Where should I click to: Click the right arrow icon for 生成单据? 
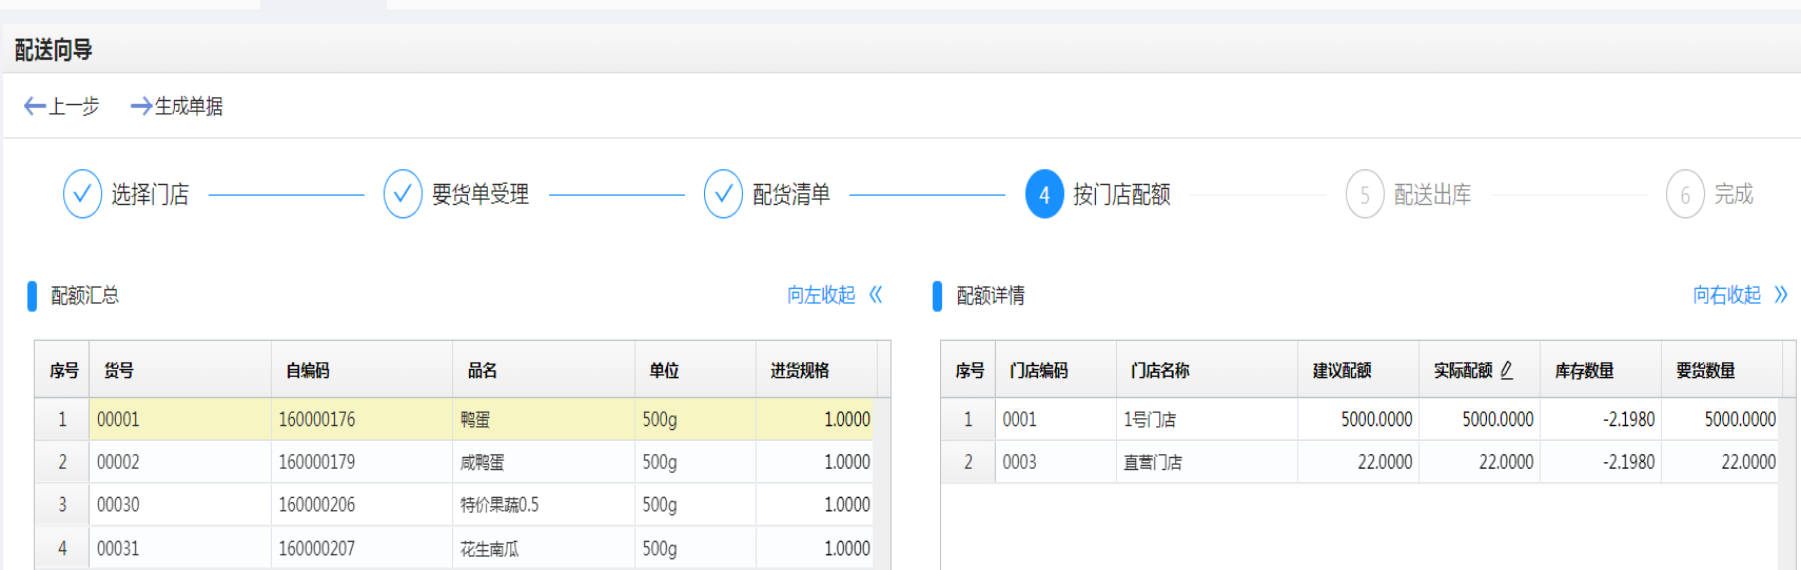(x=141, y=106)
